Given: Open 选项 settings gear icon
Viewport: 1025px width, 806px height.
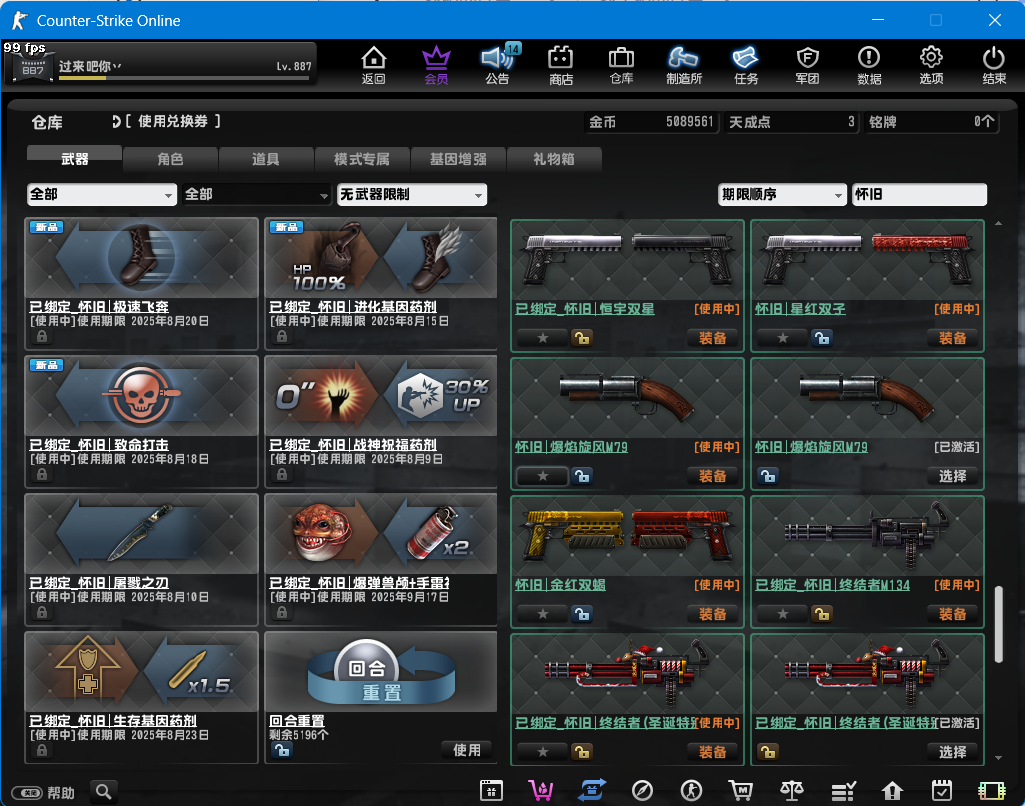Looking at the screenshot, I should coord(931,65).
